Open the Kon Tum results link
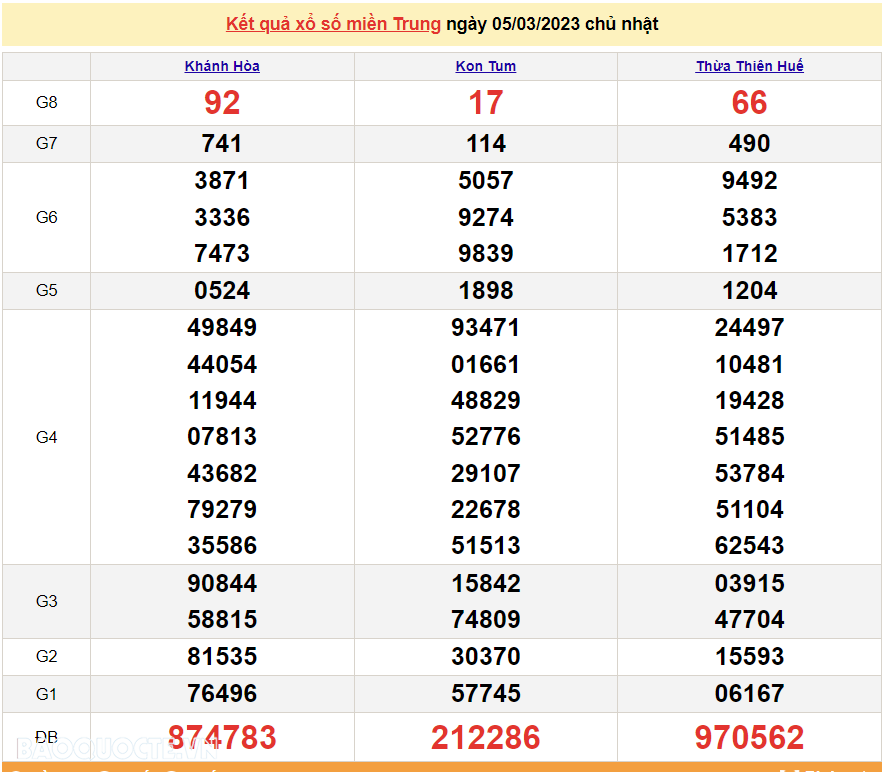This screenshot has width=885, height=772. click(485, 66)
